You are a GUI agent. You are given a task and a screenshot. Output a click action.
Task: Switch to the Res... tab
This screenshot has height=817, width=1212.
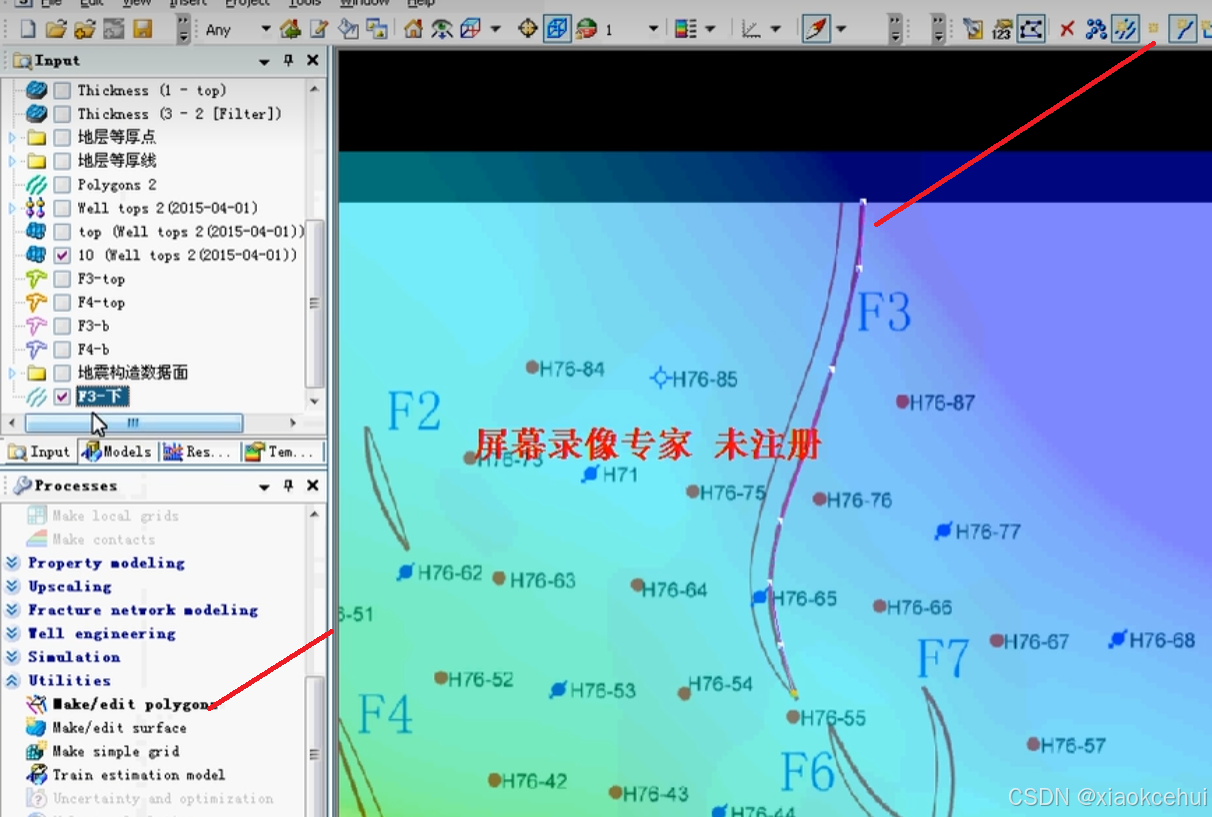click(x=198, y=452)
